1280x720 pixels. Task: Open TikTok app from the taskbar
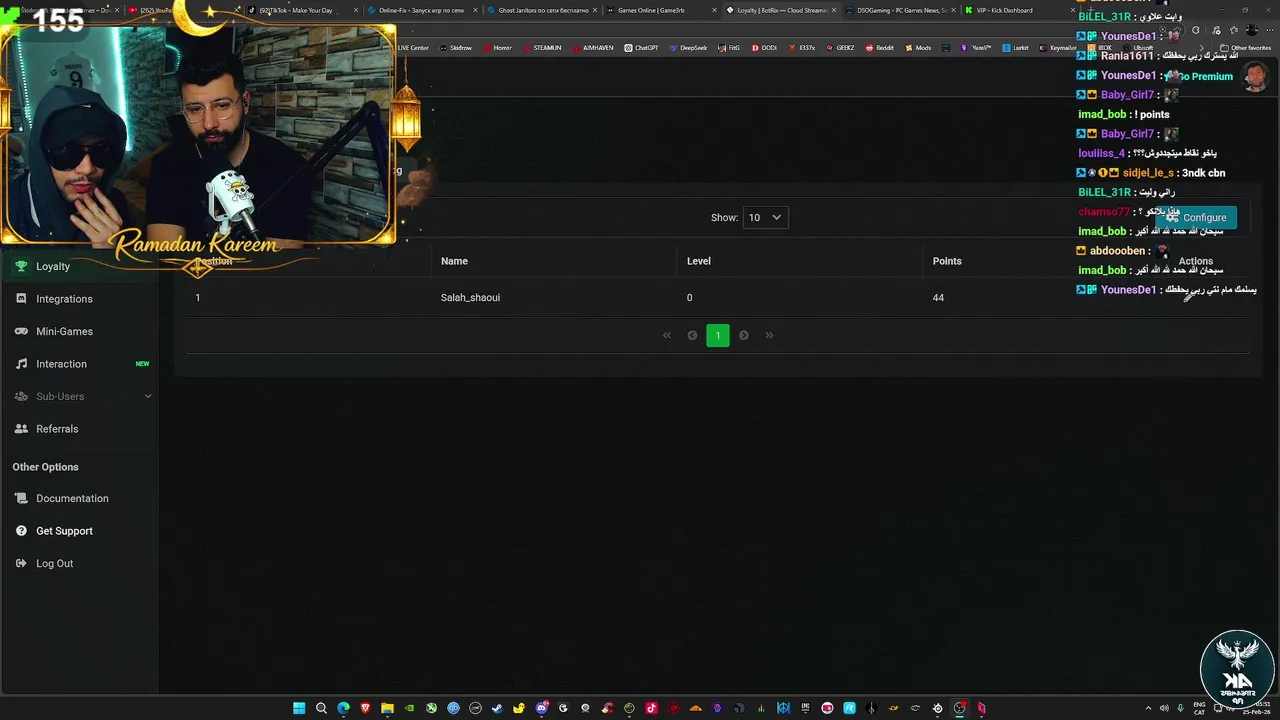pyautogui.click(x=651, y=708)
